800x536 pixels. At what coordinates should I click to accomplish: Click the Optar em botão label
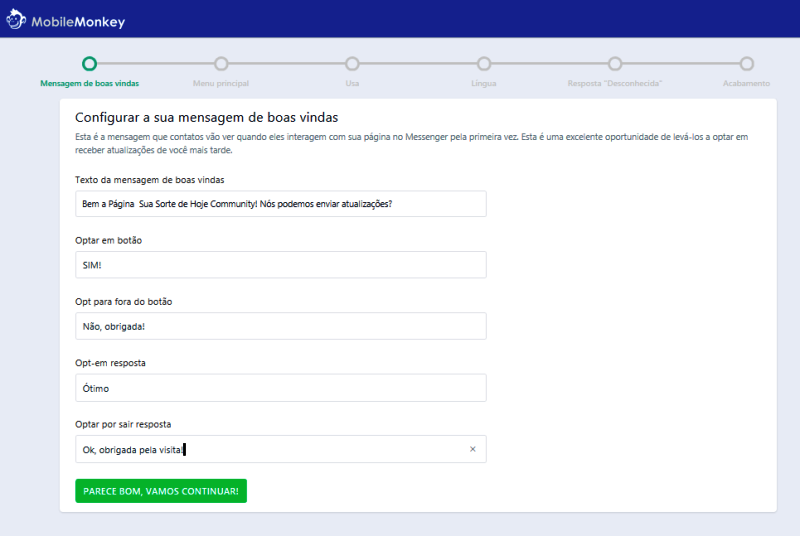point(108,241)
